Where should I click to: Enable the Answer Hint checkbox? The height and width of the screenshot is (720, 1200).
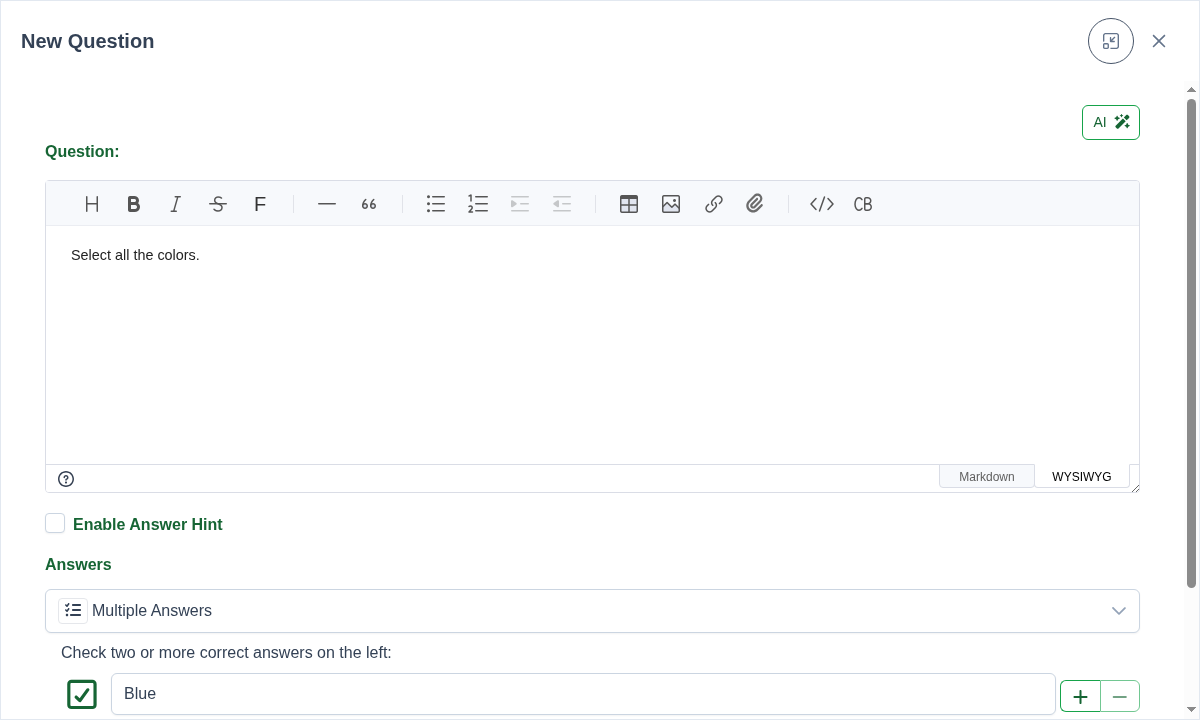55,523
